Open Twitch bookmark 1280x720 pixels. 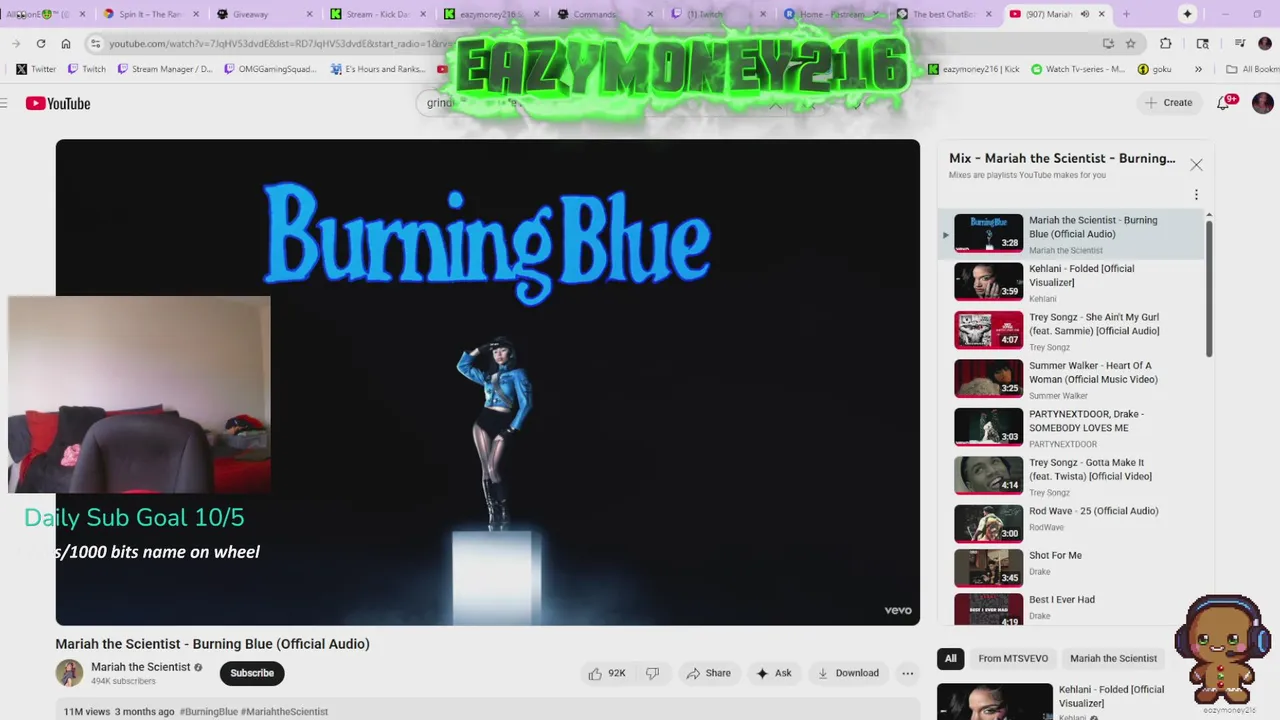click(86, 69)
